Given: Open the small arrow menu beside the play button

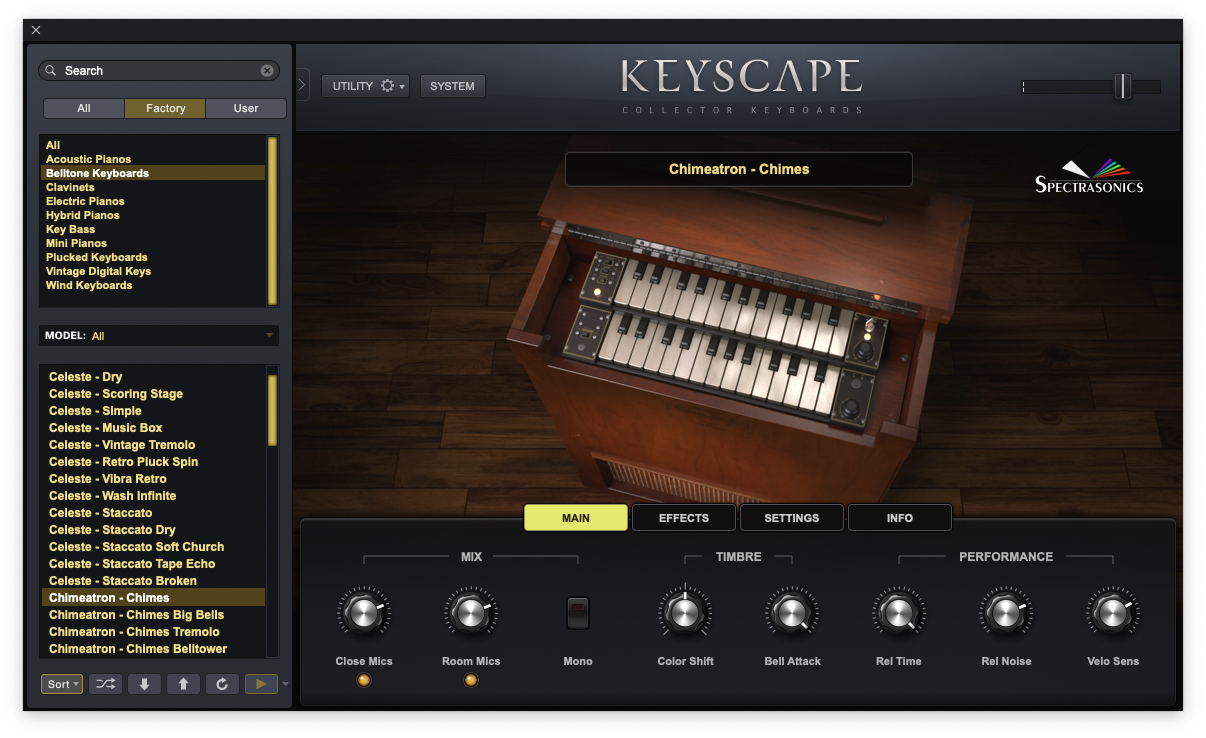Looking at the screenshot, I should pyautogui.click(x=285, y=684).
